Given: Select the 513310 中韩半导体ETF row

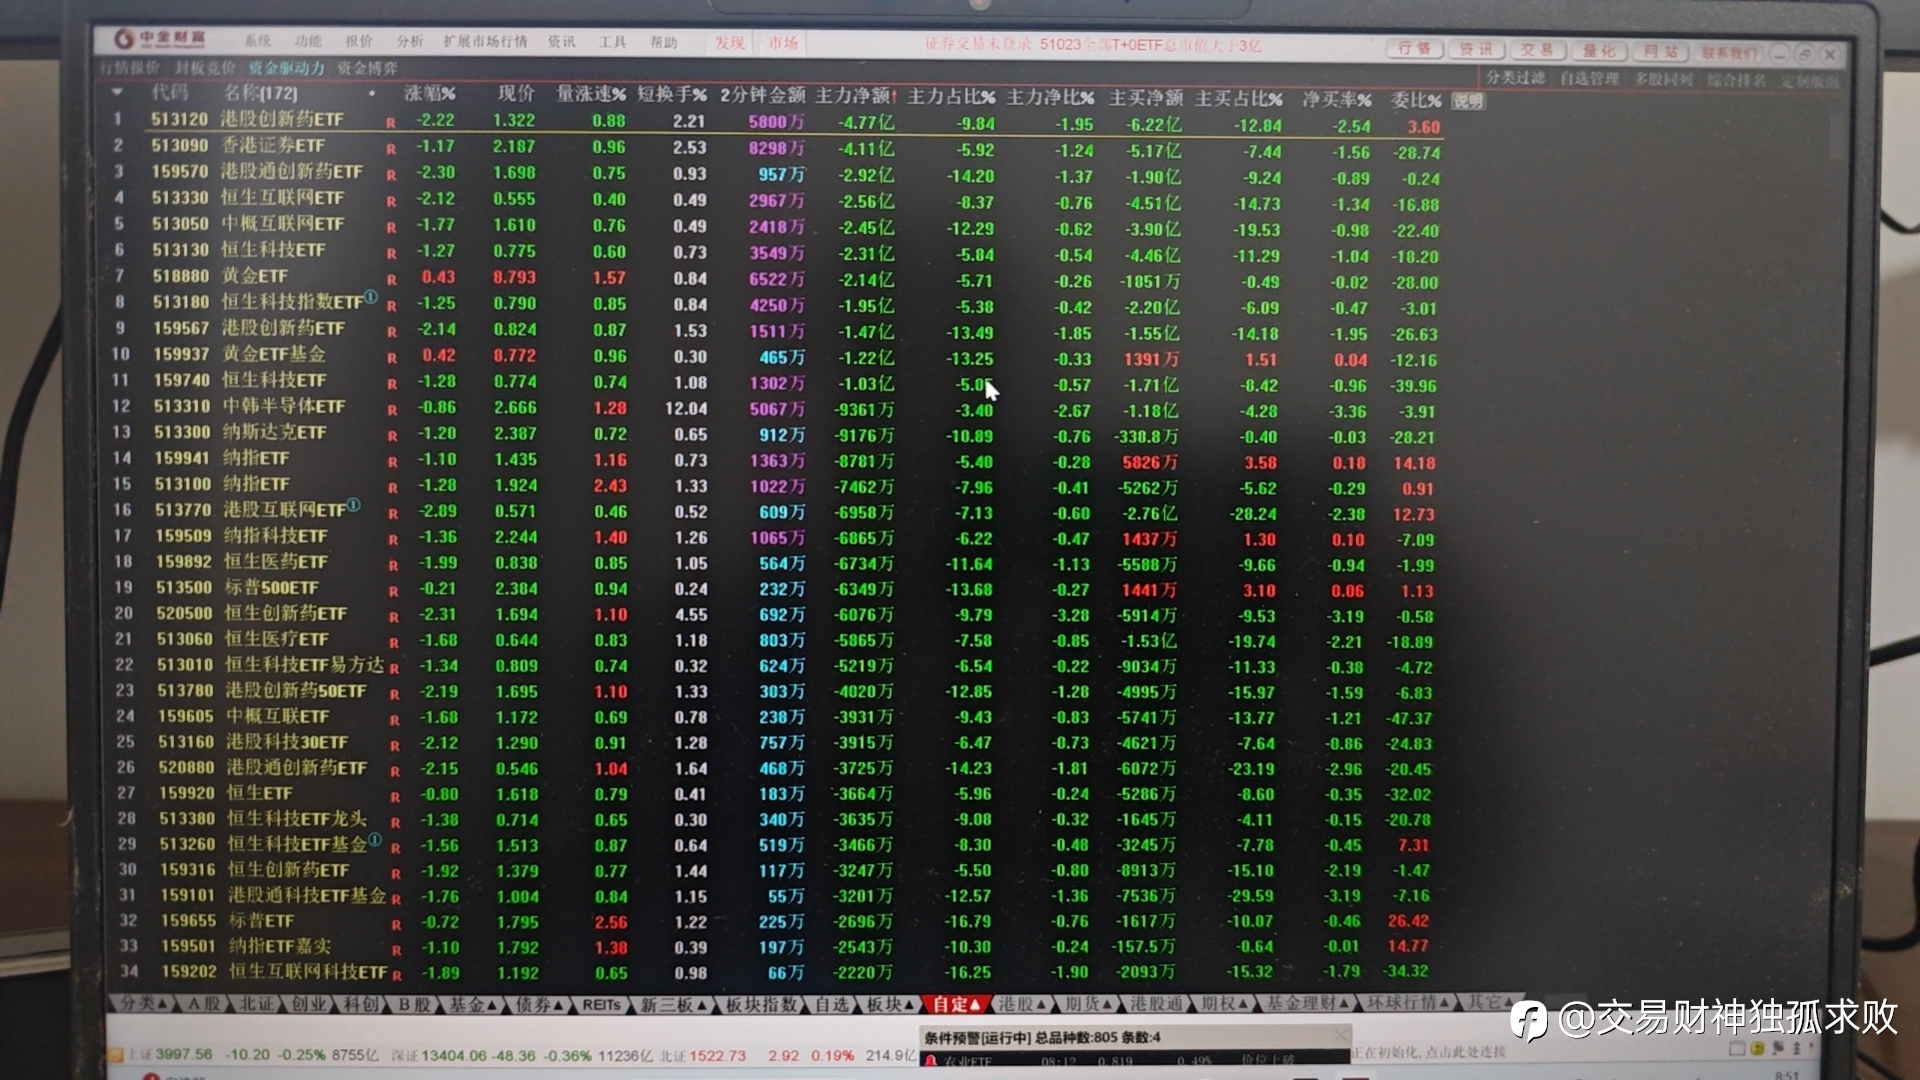Looking at the screenshot, I should tap(283, 406).
